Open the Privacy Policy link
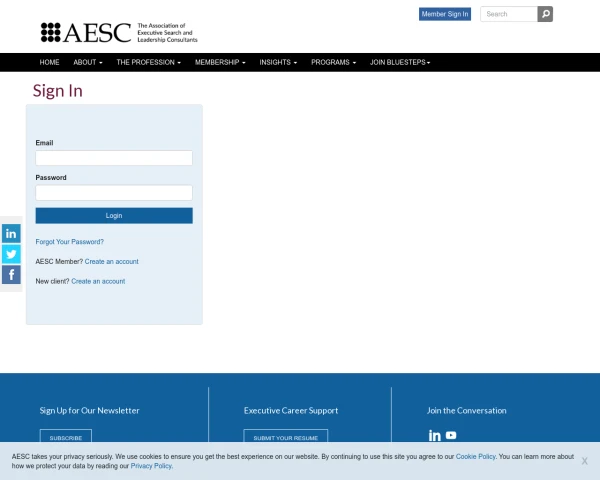Screen dimensions: 600x480 coord(151,466)
